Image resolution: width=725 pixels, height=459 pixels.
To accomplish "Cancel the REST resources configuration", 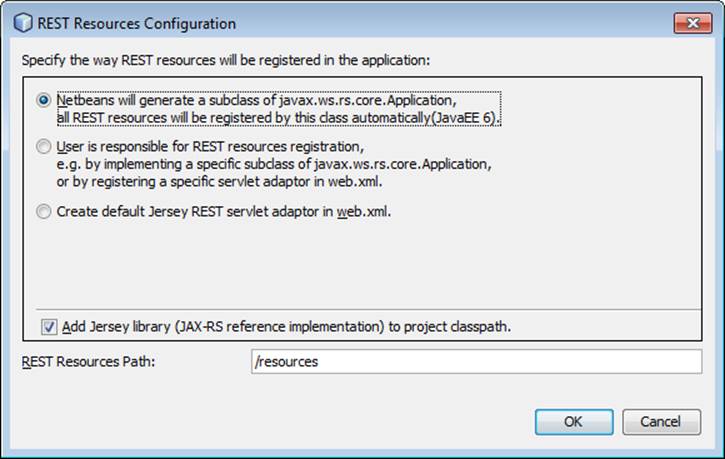I will click(660, 421).
